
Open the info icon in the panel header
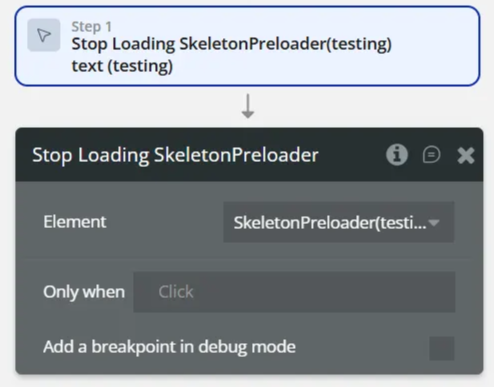[x=397, y=155]
